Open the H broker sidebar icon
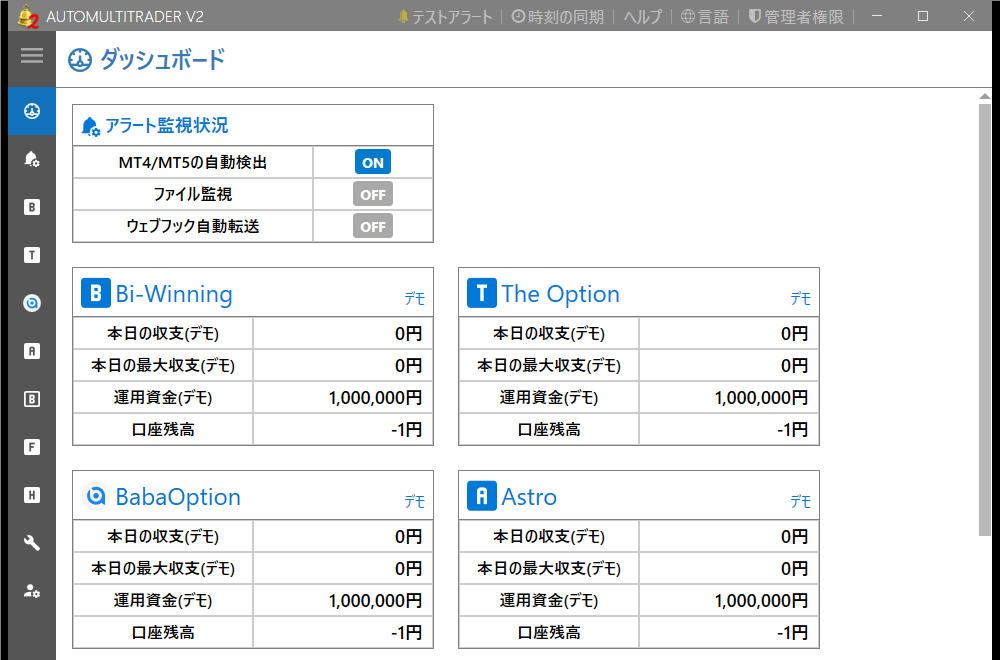Viewport: 1000px width, 660px height. point(32,495)
